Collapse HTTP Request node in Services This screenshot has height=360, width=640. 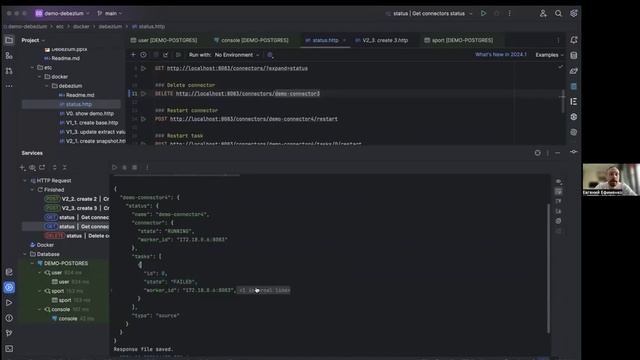click(25, 180)
